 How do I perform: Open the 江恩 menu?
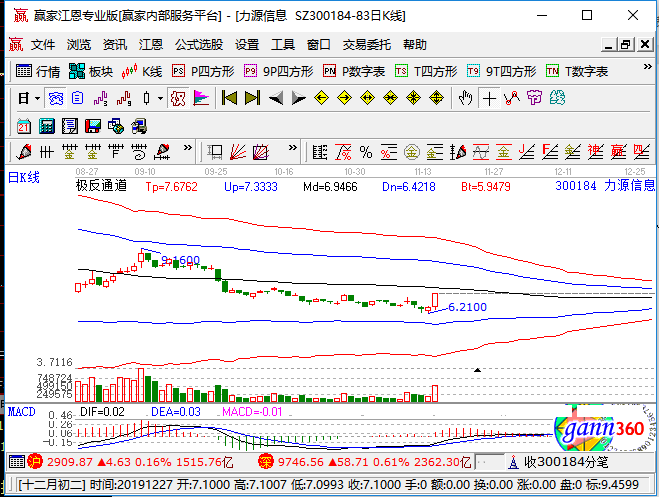coord(151,45)
